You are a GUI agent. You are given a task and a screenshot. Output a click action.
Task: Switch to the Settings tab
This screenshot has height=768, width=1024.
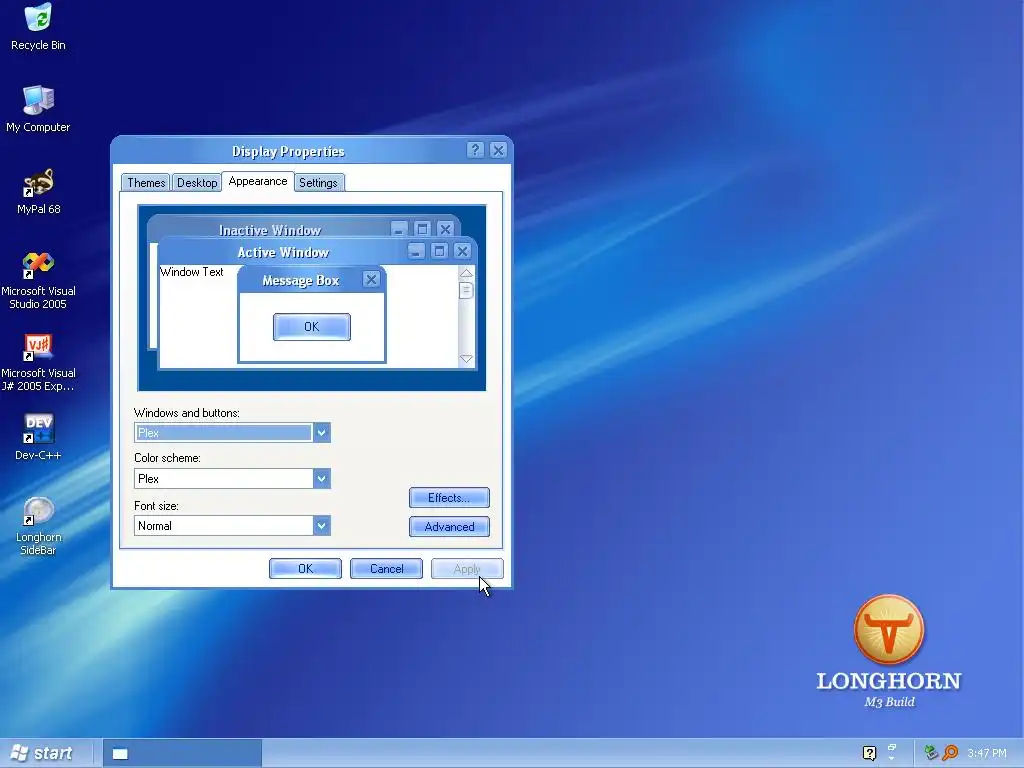click(x=318, y=183)
